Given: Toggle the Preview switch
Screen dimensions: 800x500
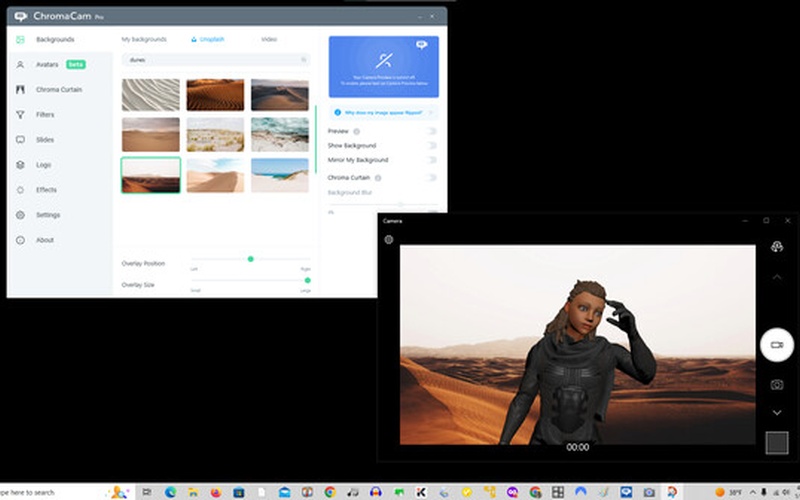Looking at the screenshot, I should click(x=432, y=132).
